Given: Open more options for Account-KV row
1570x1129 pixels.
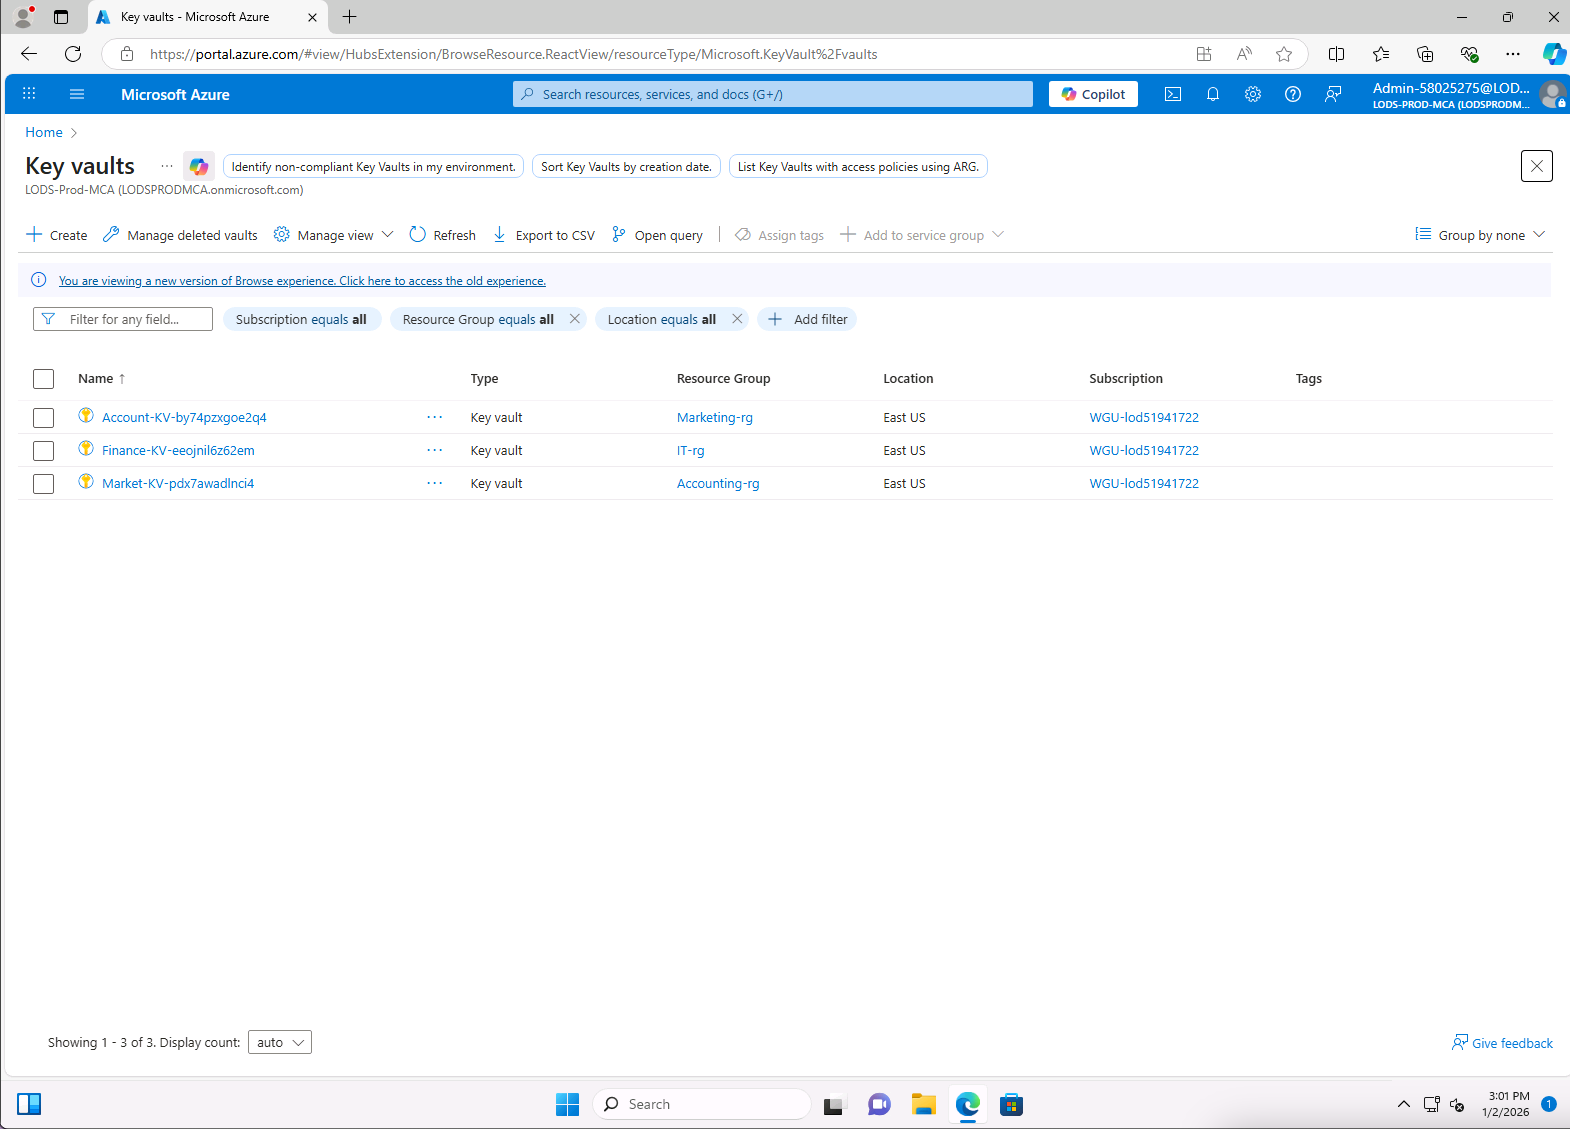Looking at the screenshot, I should pyautogui.click(x=435, y=417).
